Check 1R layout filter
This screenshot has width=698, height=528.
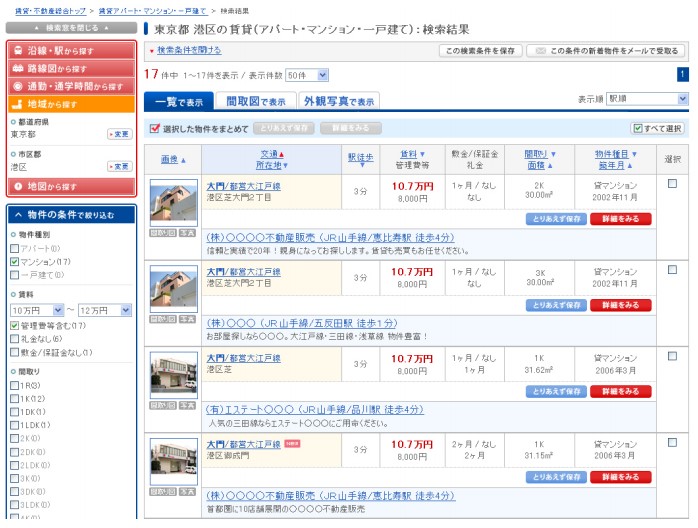(x=15, y=386)
